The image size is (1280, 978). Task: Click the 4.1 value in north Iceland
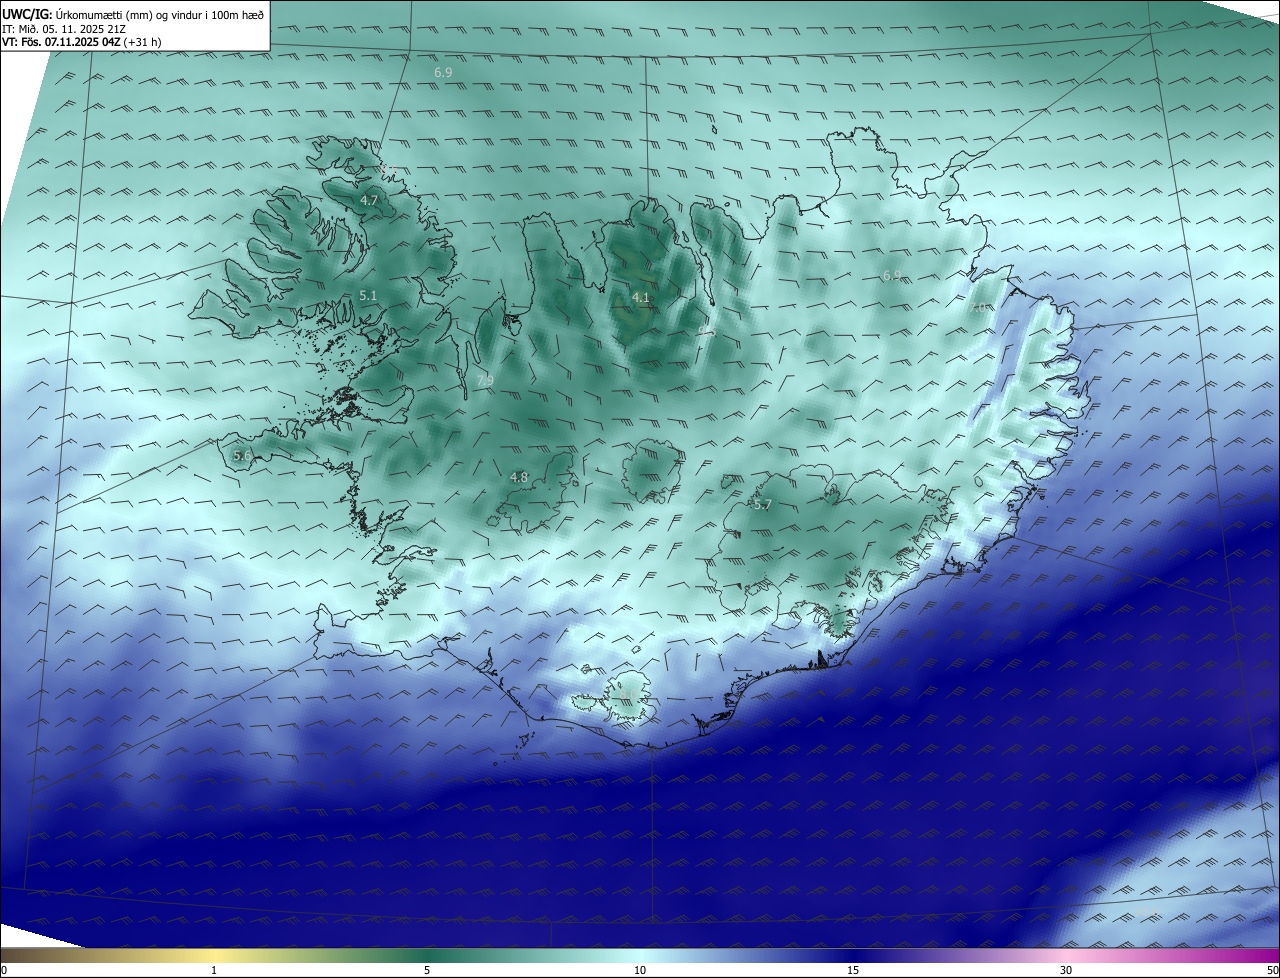tap(641, 297)
